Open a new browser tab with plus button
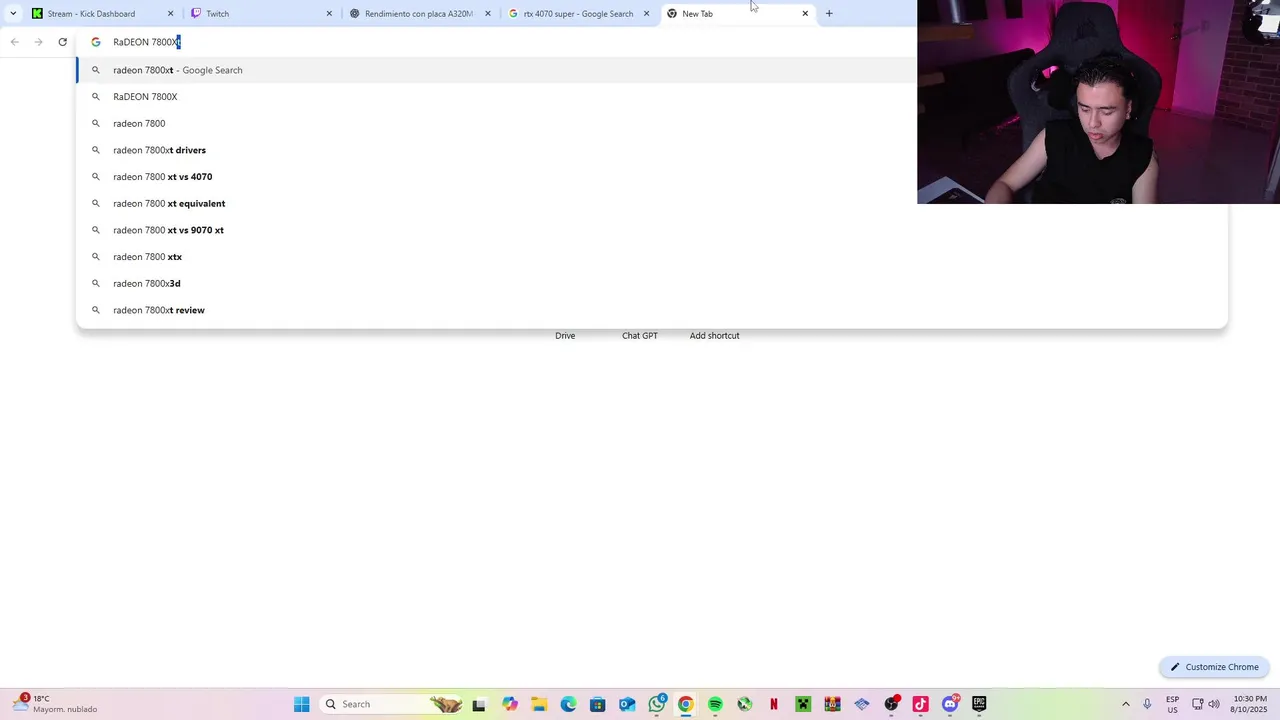 (x=829, y=14)
